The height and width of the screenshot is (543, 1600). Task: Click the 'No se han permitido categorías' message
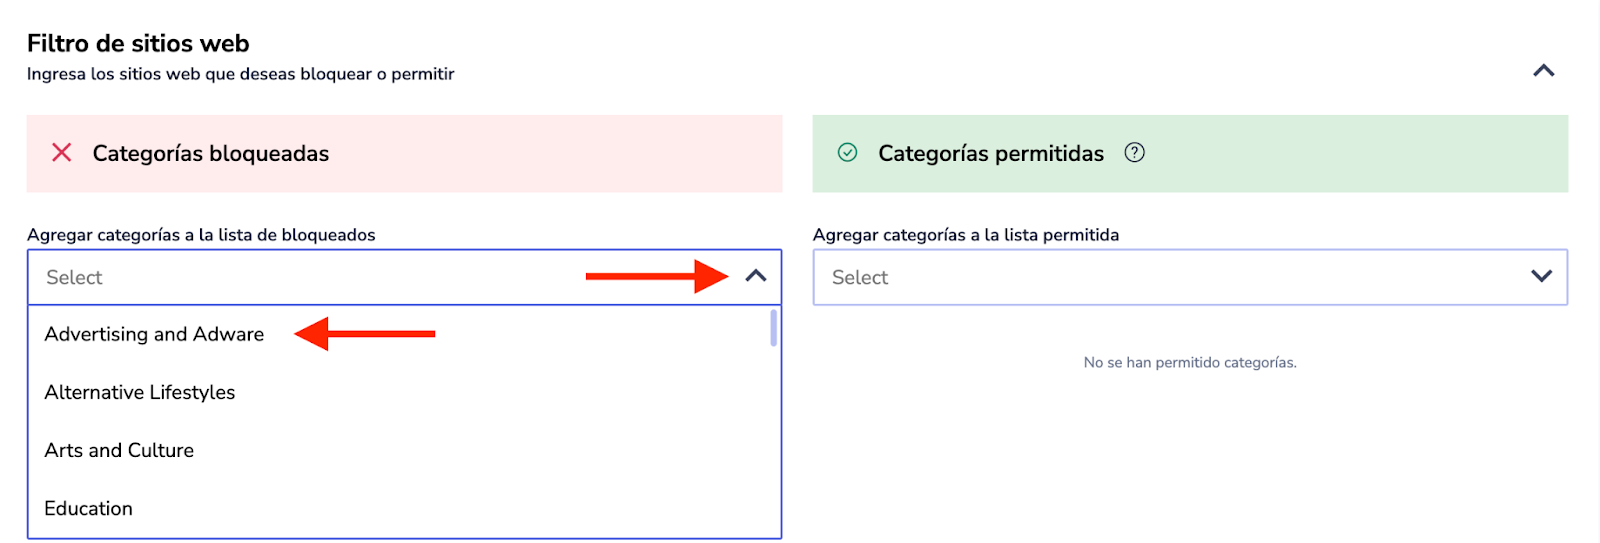[1190, 362]
